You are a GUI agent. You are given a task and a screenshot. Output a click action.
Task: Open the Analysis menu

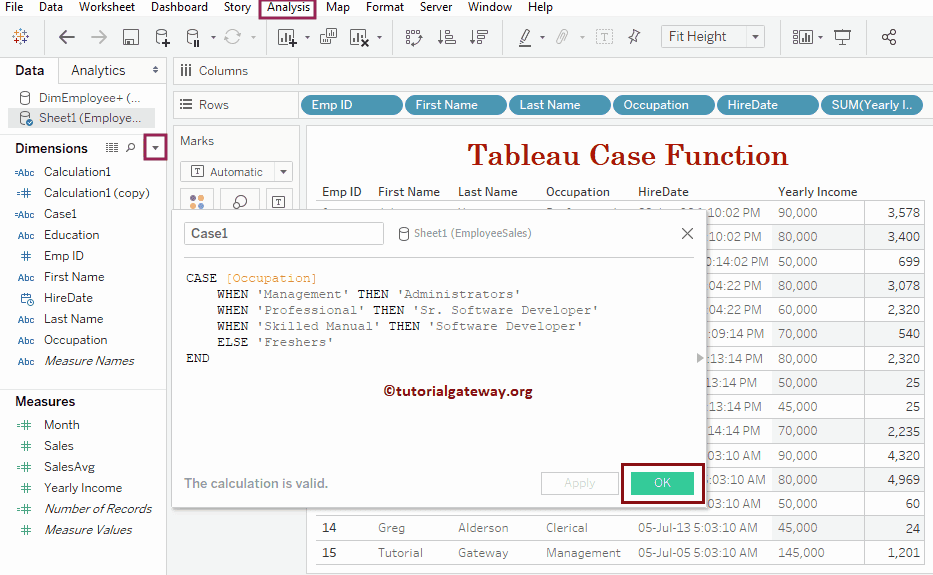[x=288, y=7]
